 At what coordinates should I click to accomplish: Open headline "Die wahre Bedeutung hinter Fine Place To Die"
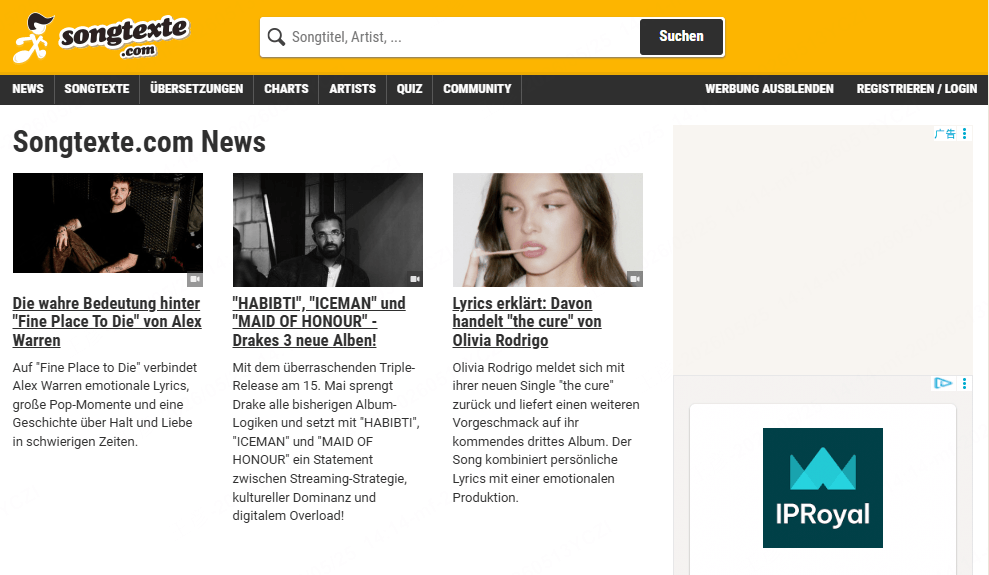point(107,322)
